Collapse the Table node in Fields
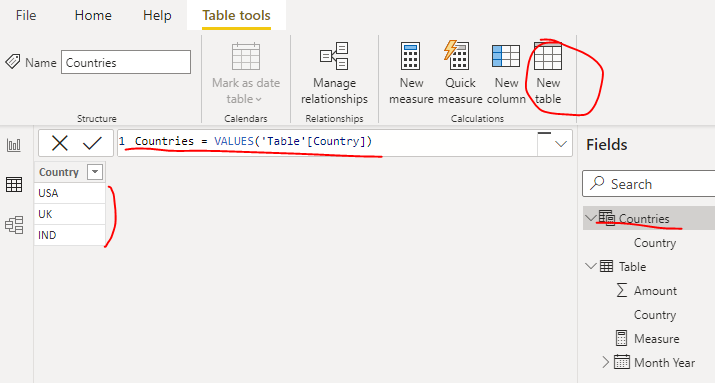Image resolution: width=715 pixels, height=383 pixels. point(591,266)
